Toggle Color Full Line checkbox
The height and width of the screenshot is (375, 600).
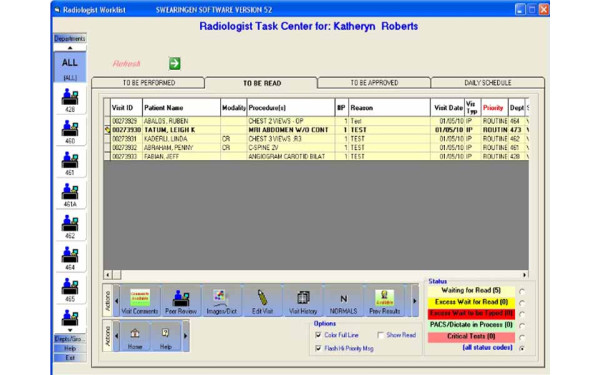pos(318,335)
